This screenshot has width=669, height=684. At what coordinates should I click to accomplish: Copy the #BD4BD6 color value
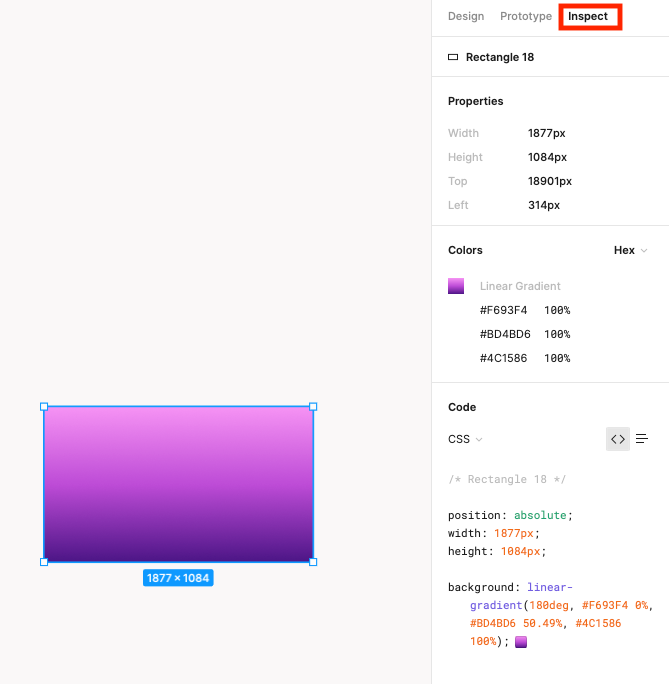click(x=505, y=334)
